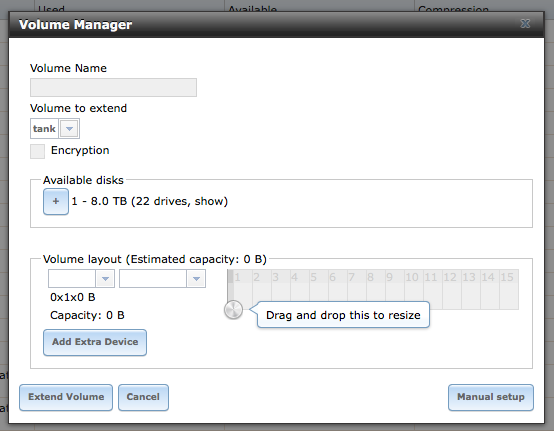
Task: Enable the Encryption checkbox
Action: click(37, 151)
